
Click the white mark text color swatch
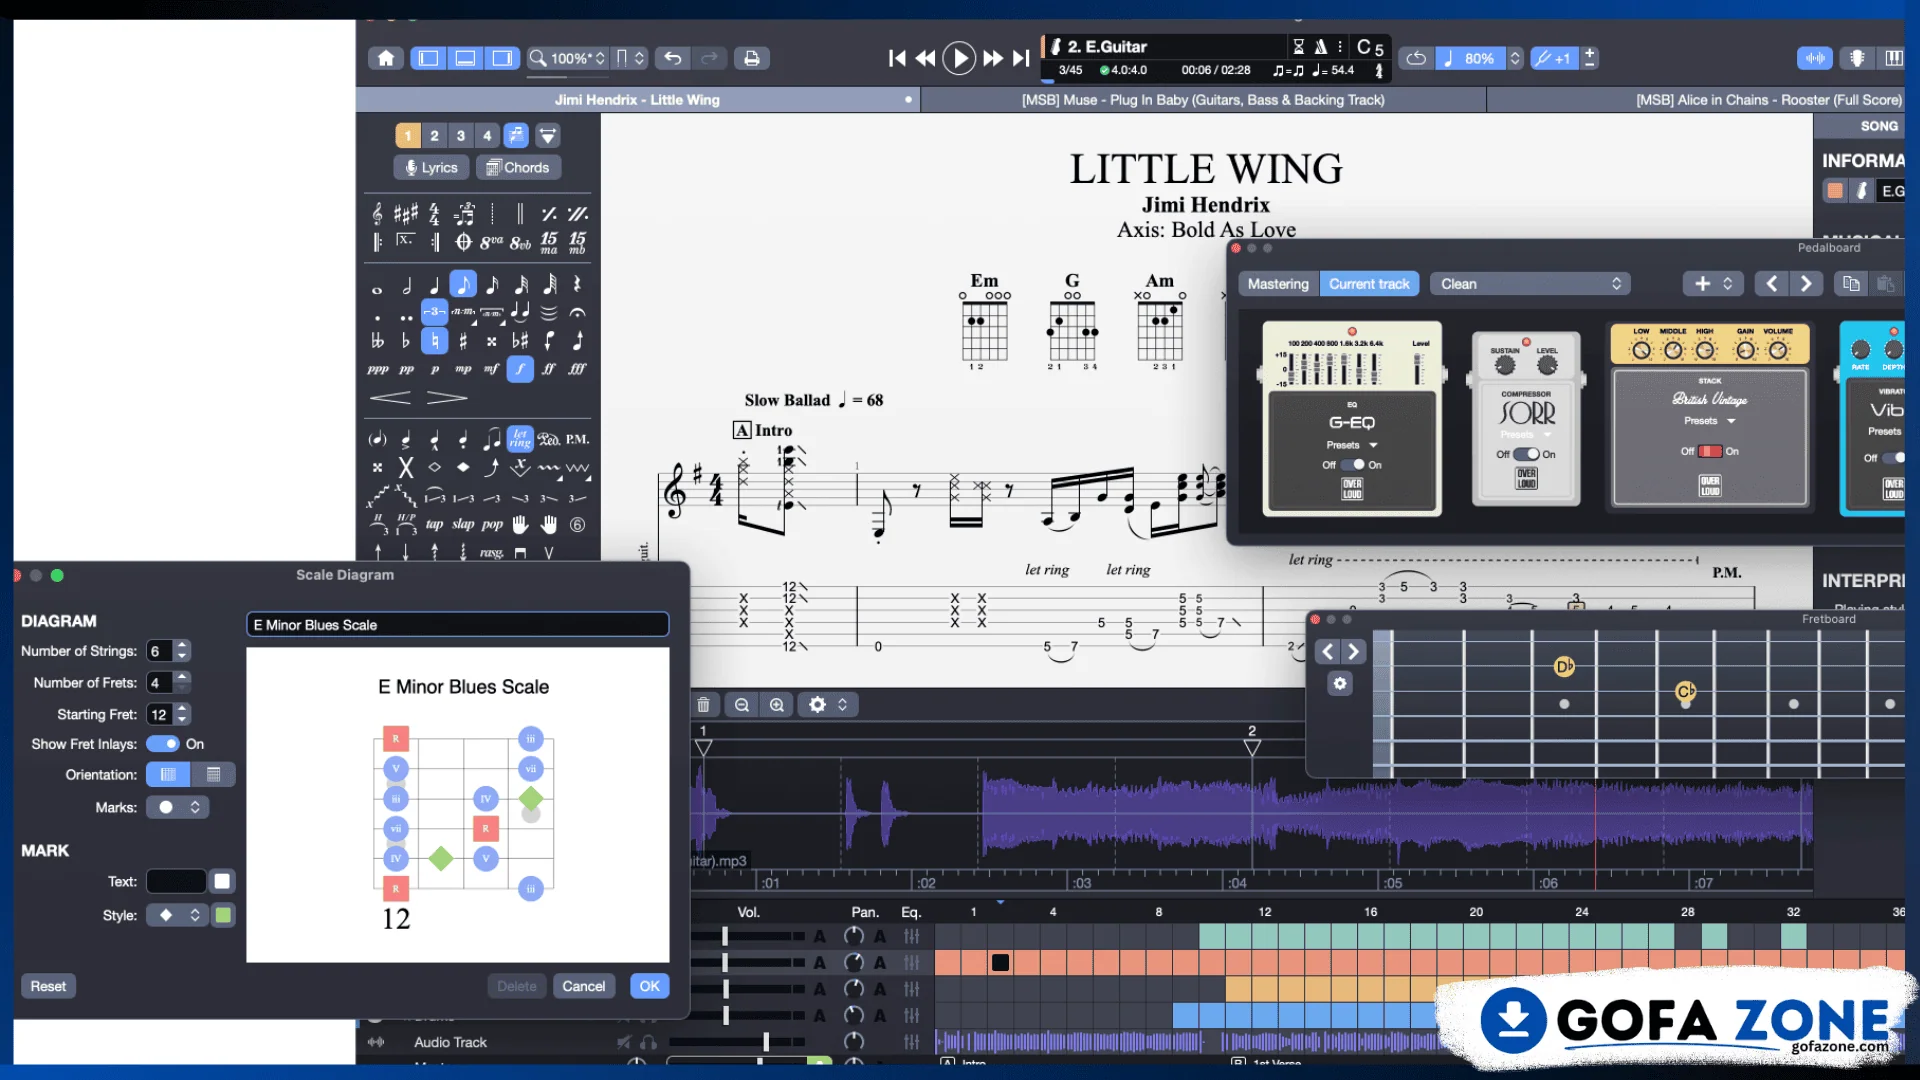pos(222,881)
